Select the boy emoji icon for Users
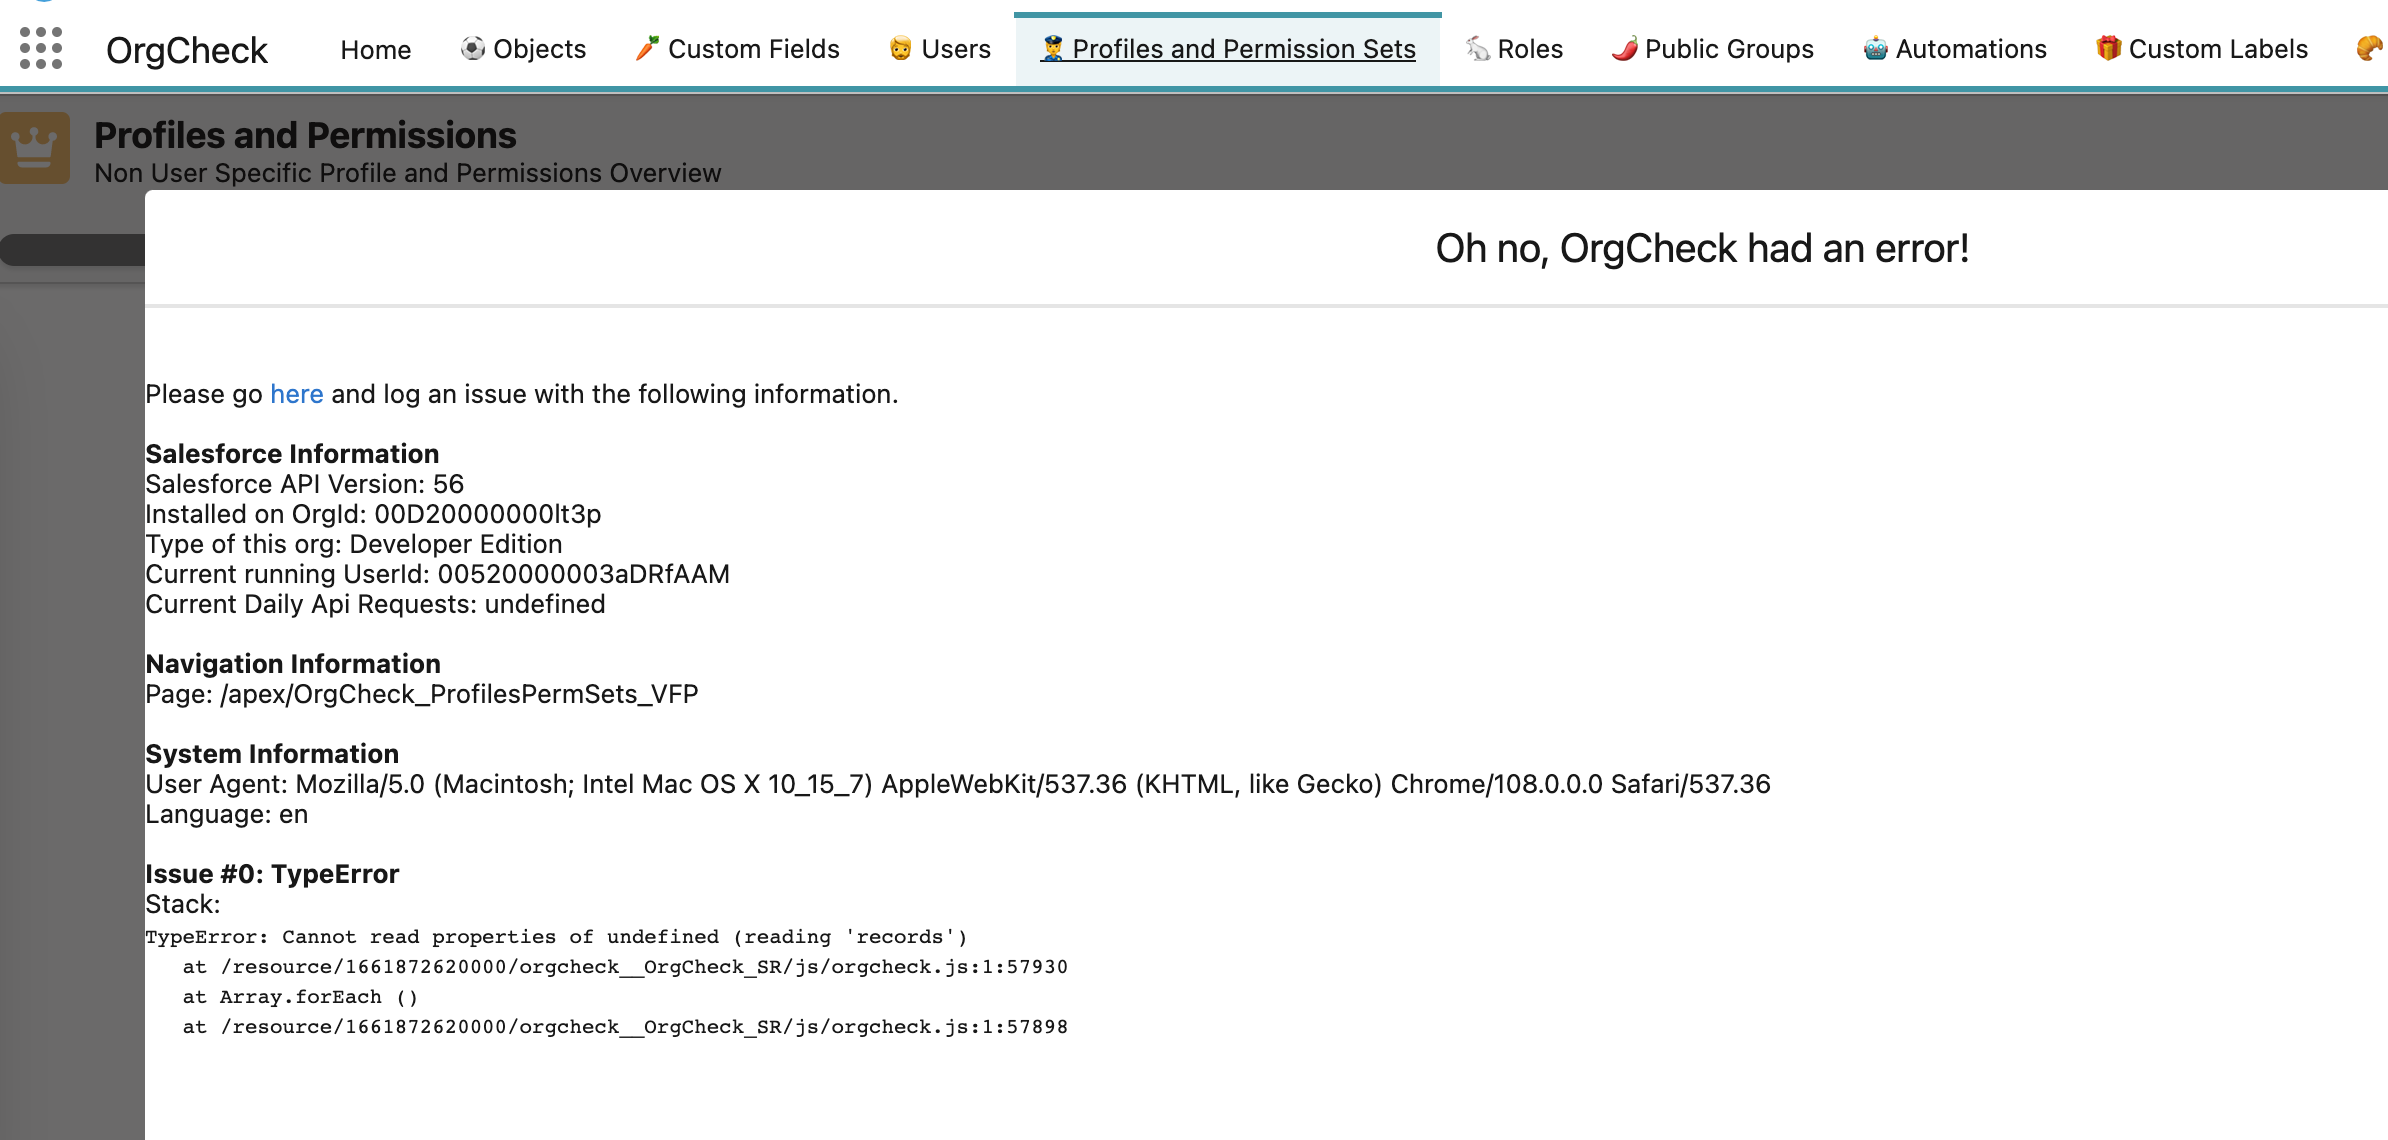The width and height of the screenshot is (2388, 1140). (x=898, y=47)
